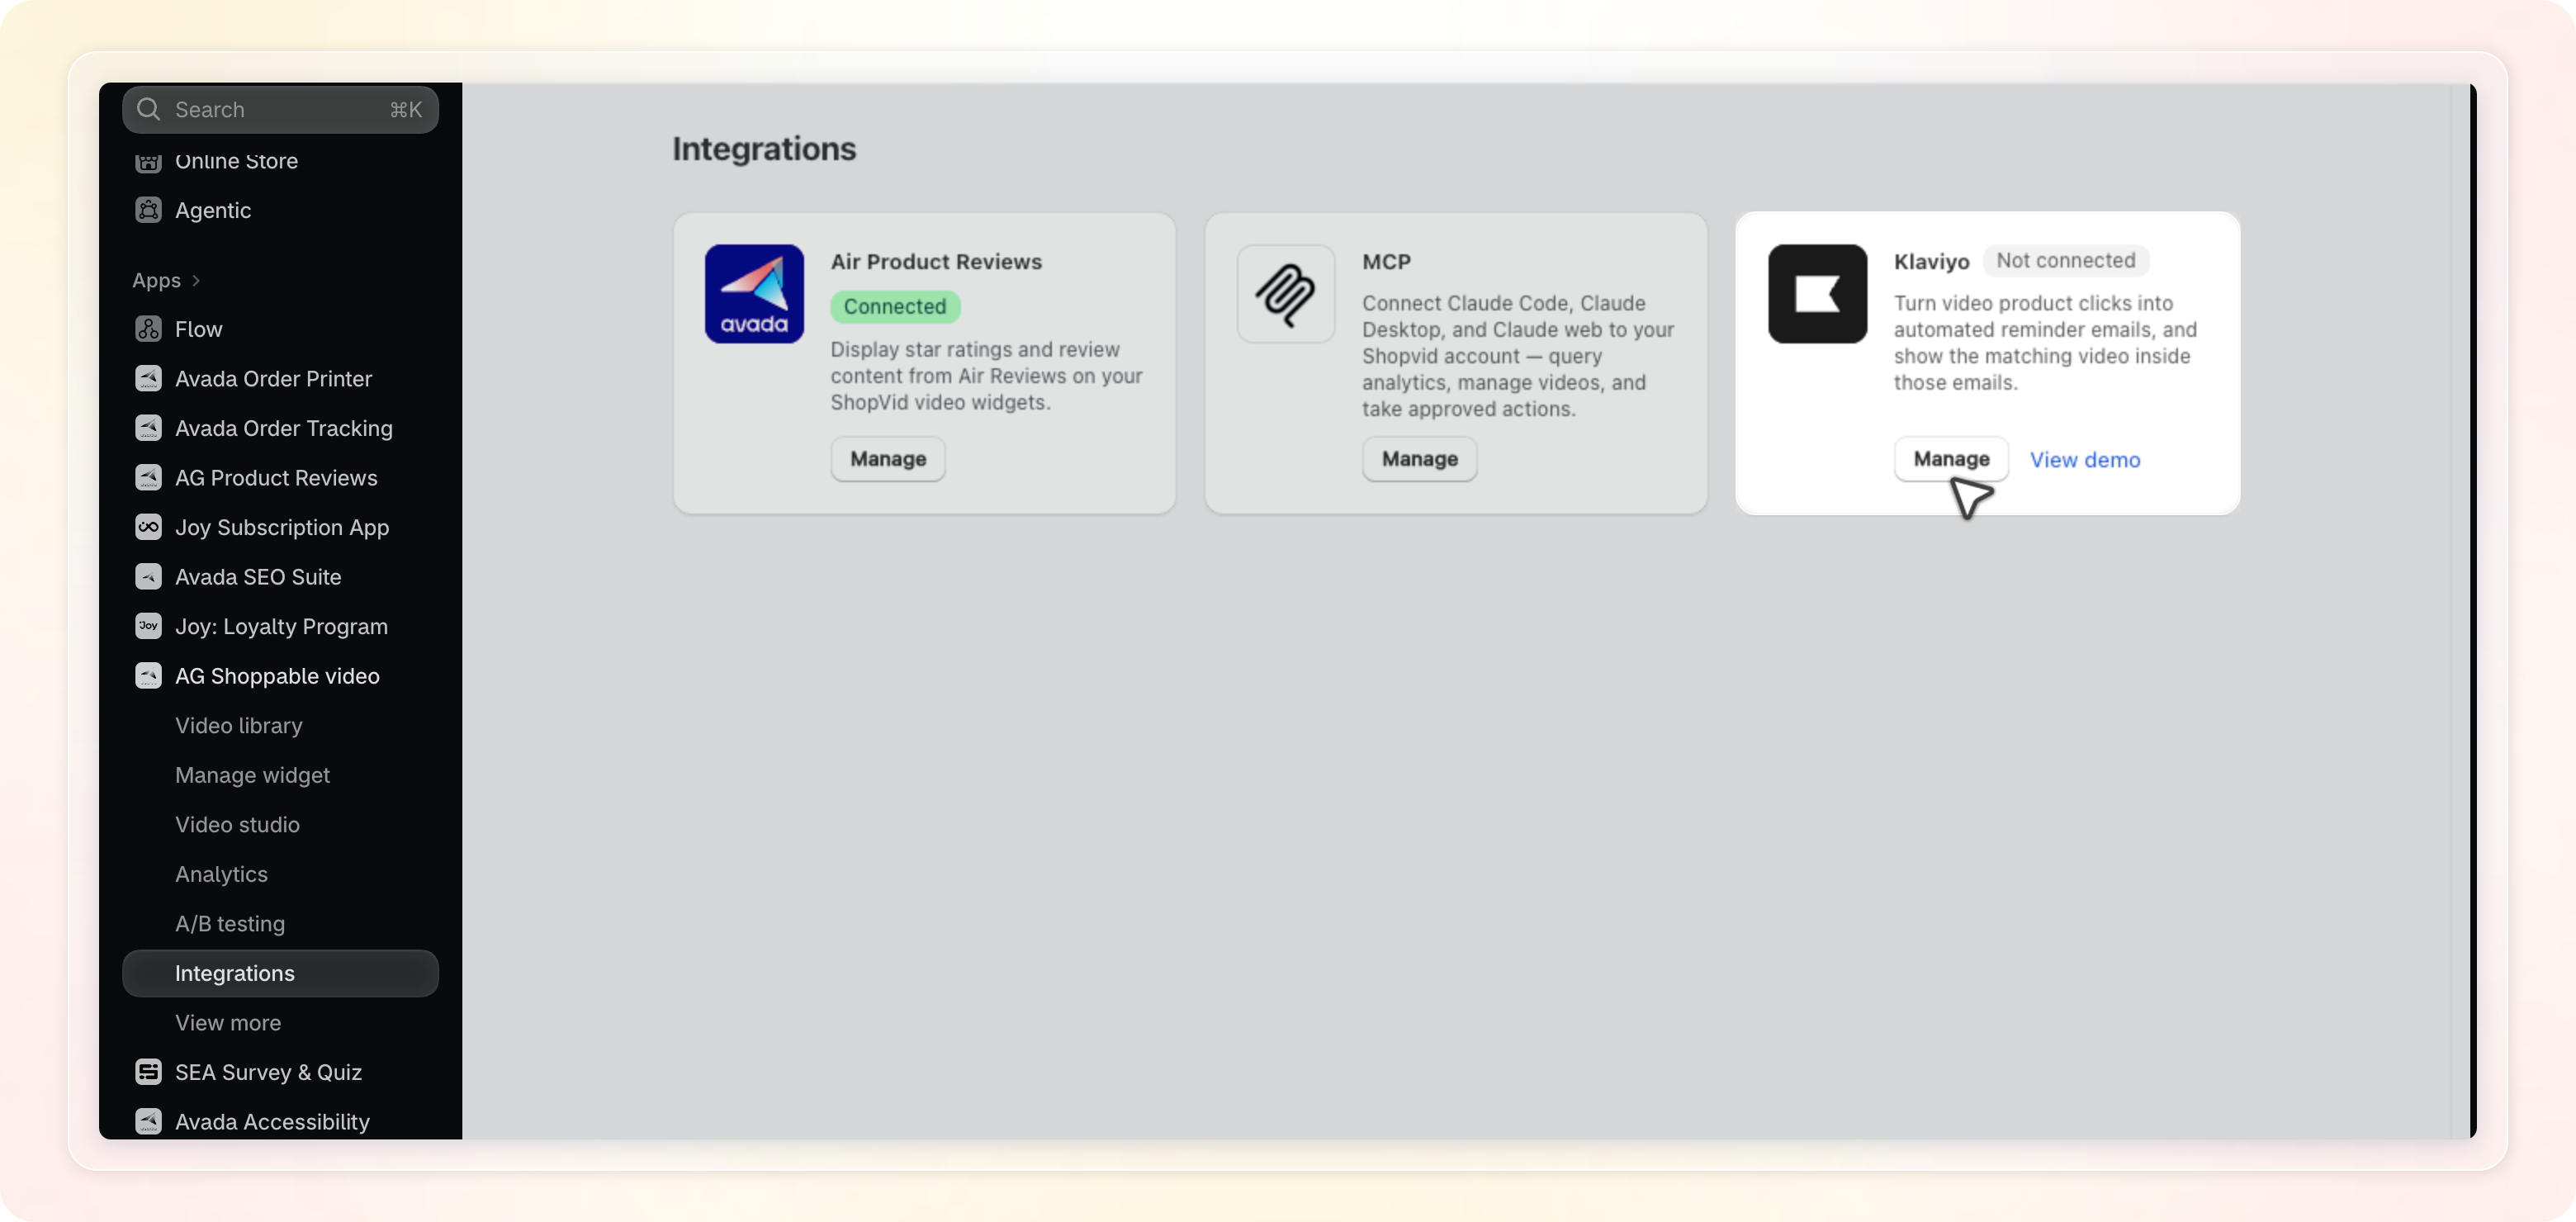Image resolution: width=2576 pixels, height=1222 pixels.
Task: Open the Flow app
Action: (198, 329)
